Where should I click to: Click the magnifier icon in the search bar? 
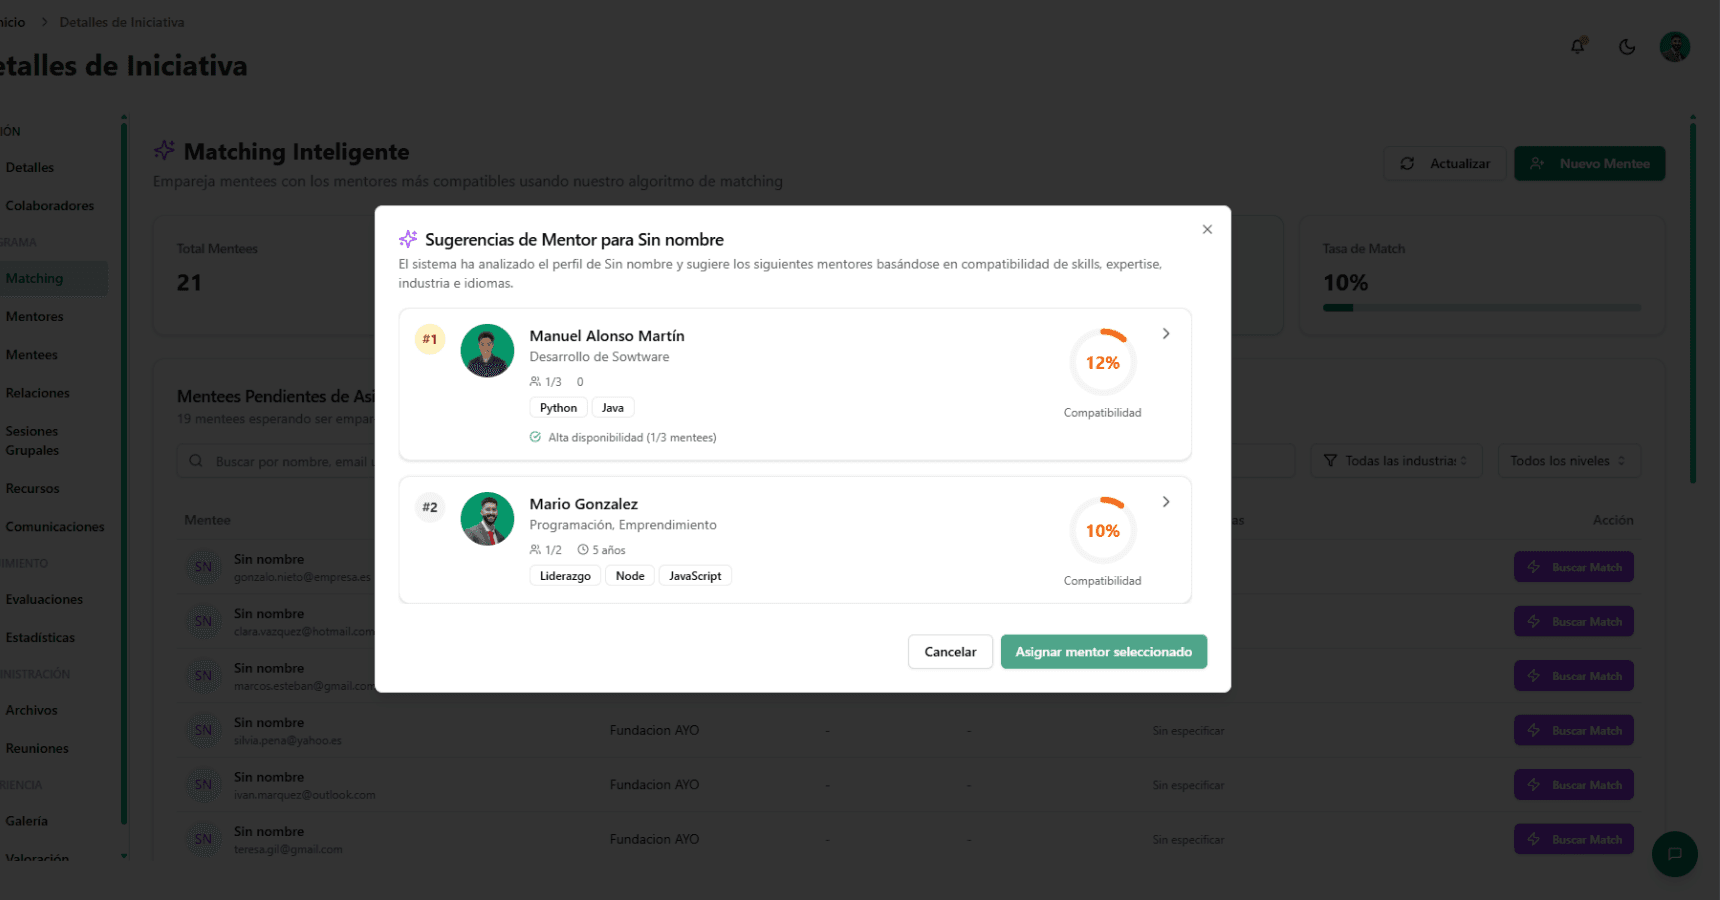195,460
